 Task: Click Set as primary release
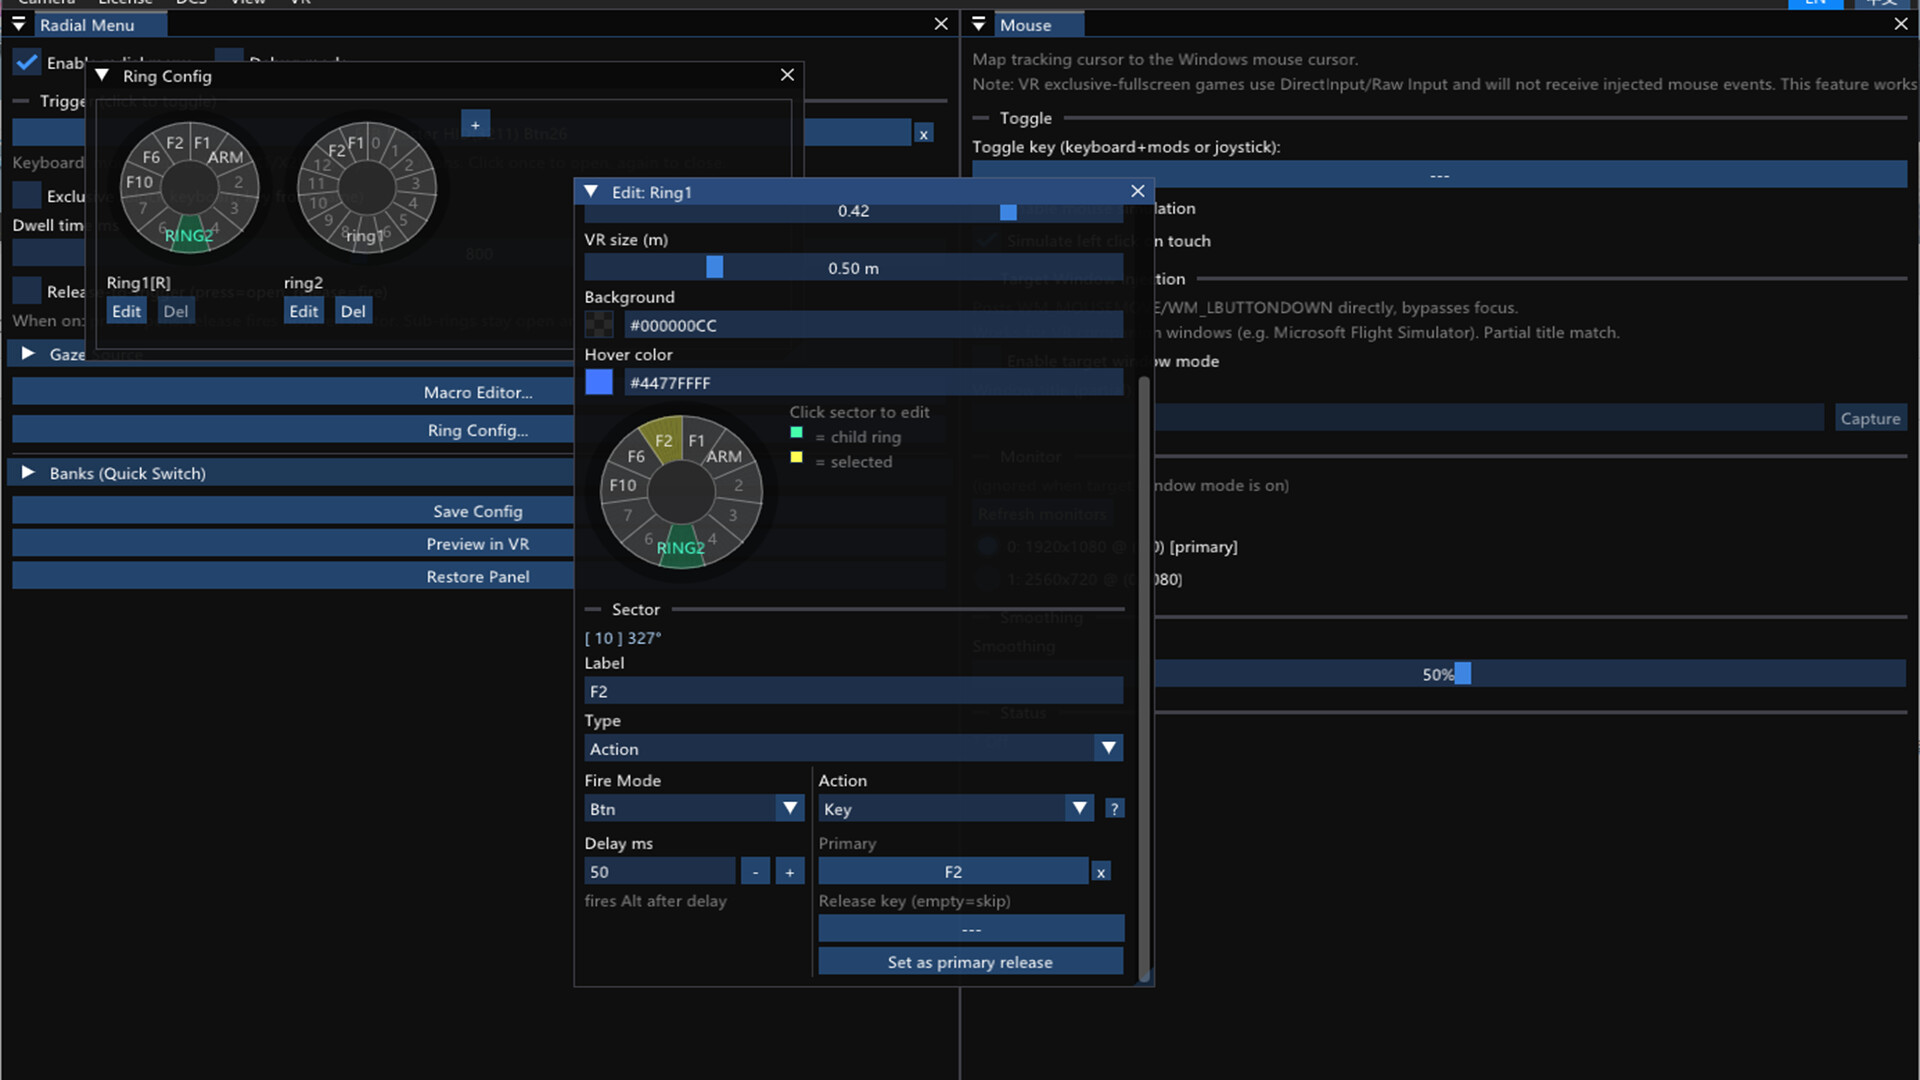coord(971,962)
